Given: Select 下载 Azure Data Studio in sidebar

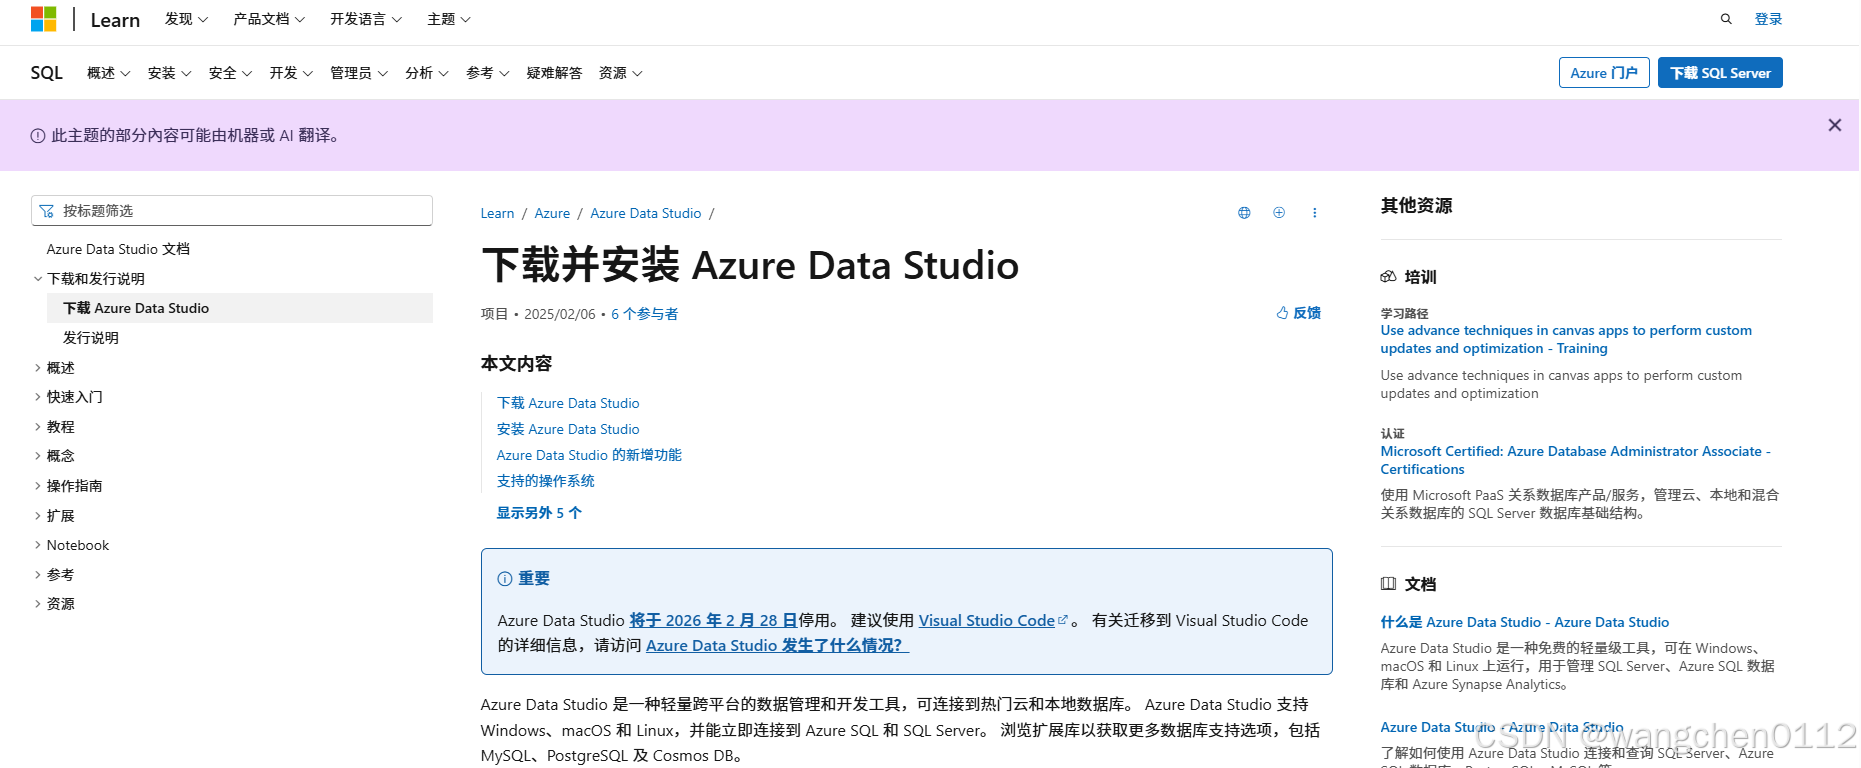Looking at the screenshot, I should tap(240, 308).
